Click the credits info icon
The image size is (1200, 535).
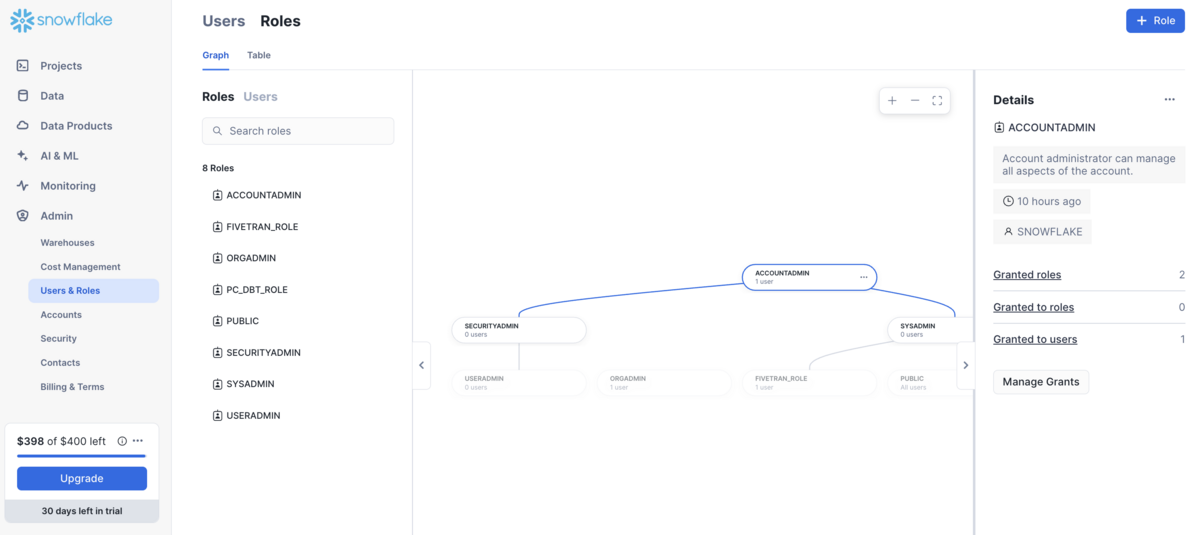[x=122, y=441]
